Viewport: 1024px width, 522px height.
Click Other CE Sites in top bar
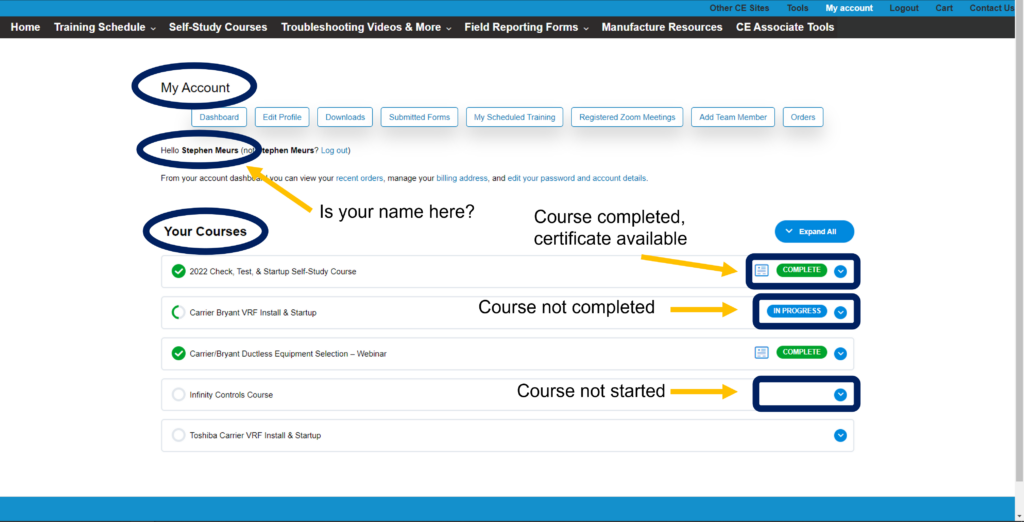(739, 8)
